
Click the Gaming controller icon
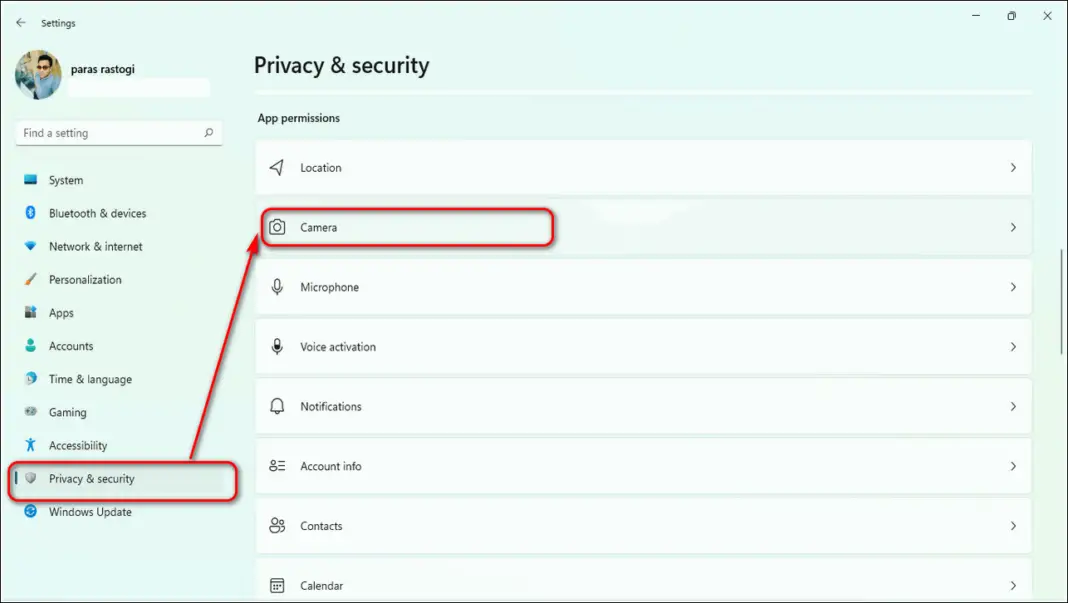(x=32, y=412)
